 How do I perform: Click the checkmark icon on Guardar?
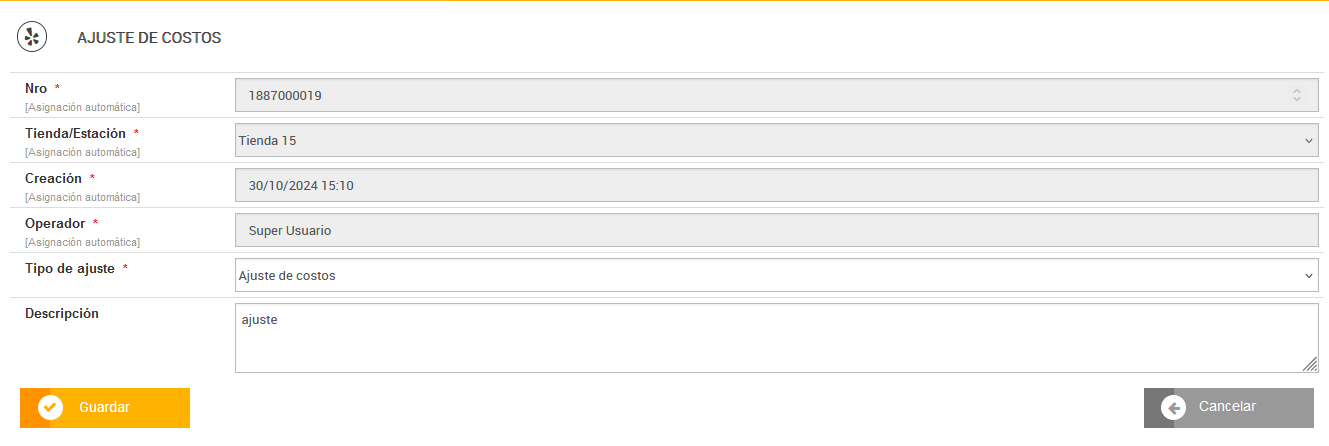[x=50, y=408]
